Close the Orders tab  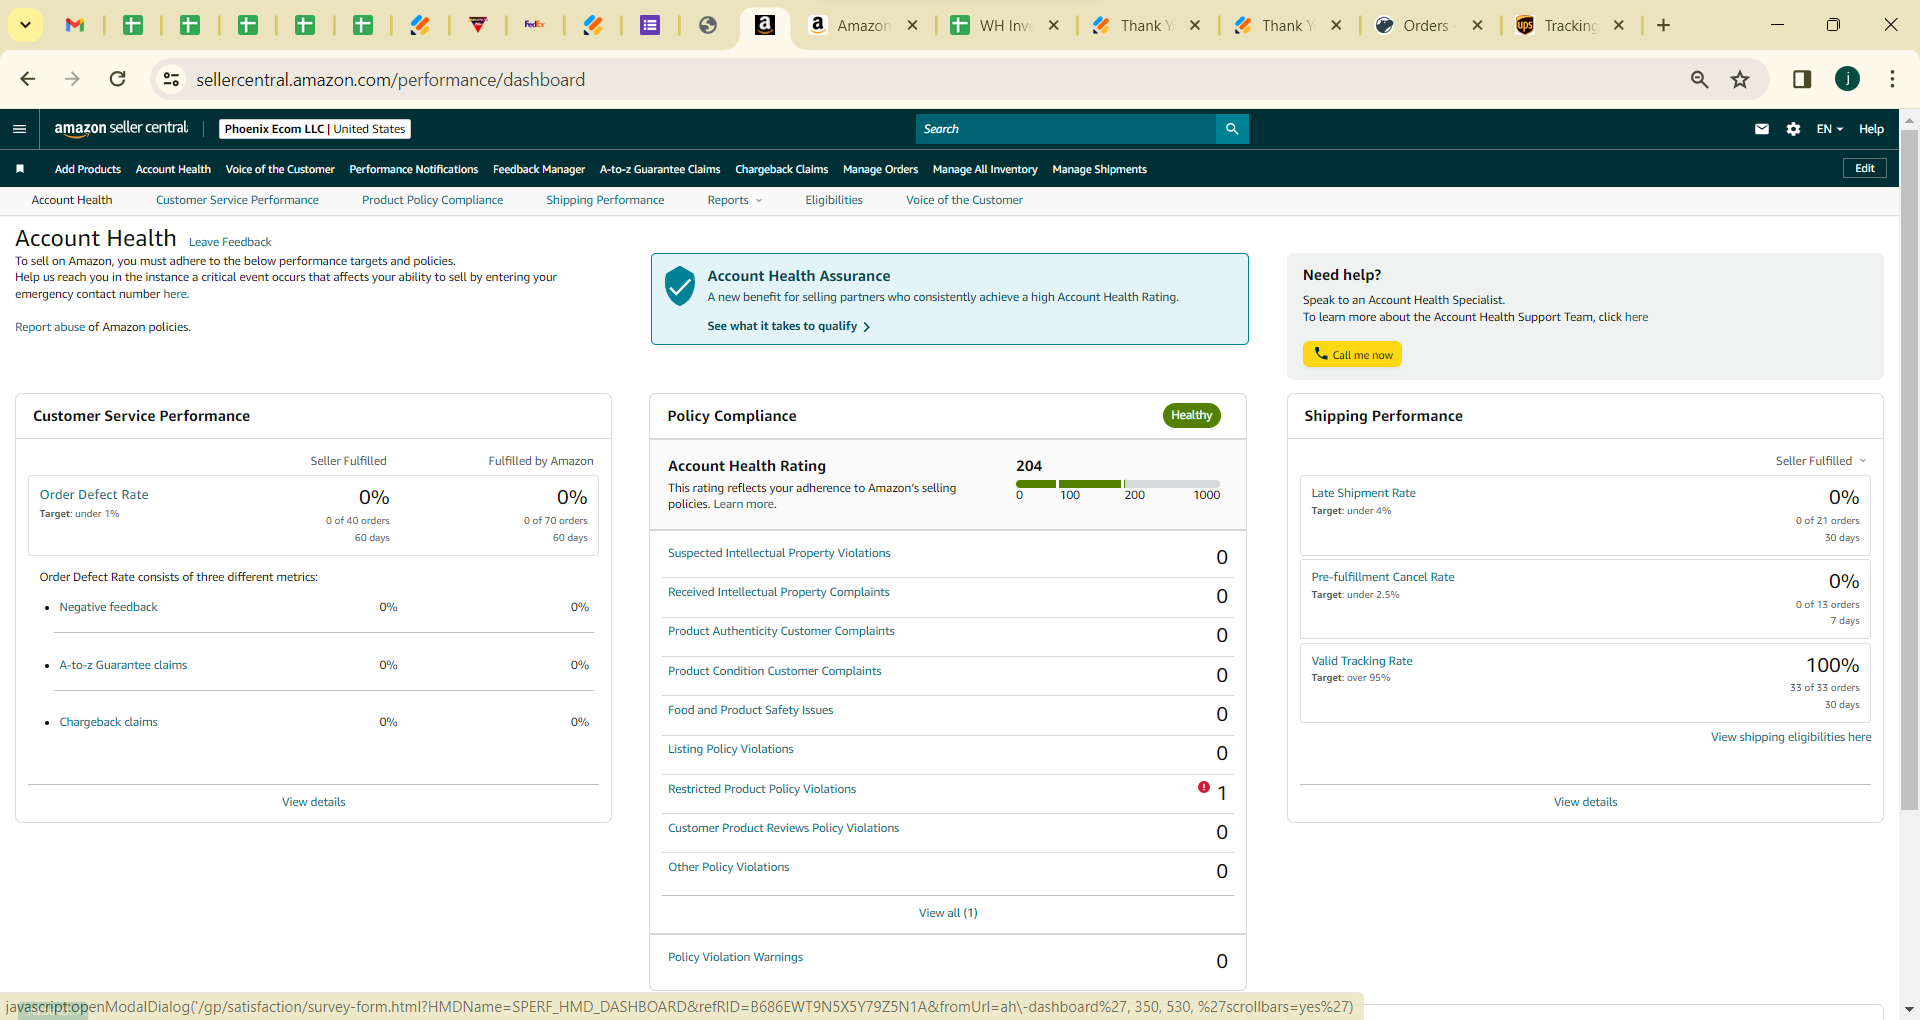(x=1477, y=25)
